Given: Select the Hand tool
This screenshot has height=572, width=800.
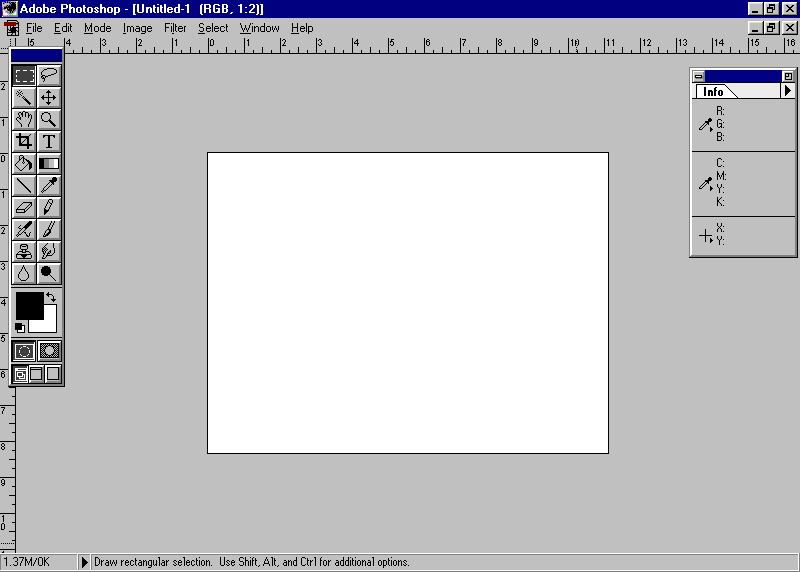Looking at the screenshot, I should (24, 119).
